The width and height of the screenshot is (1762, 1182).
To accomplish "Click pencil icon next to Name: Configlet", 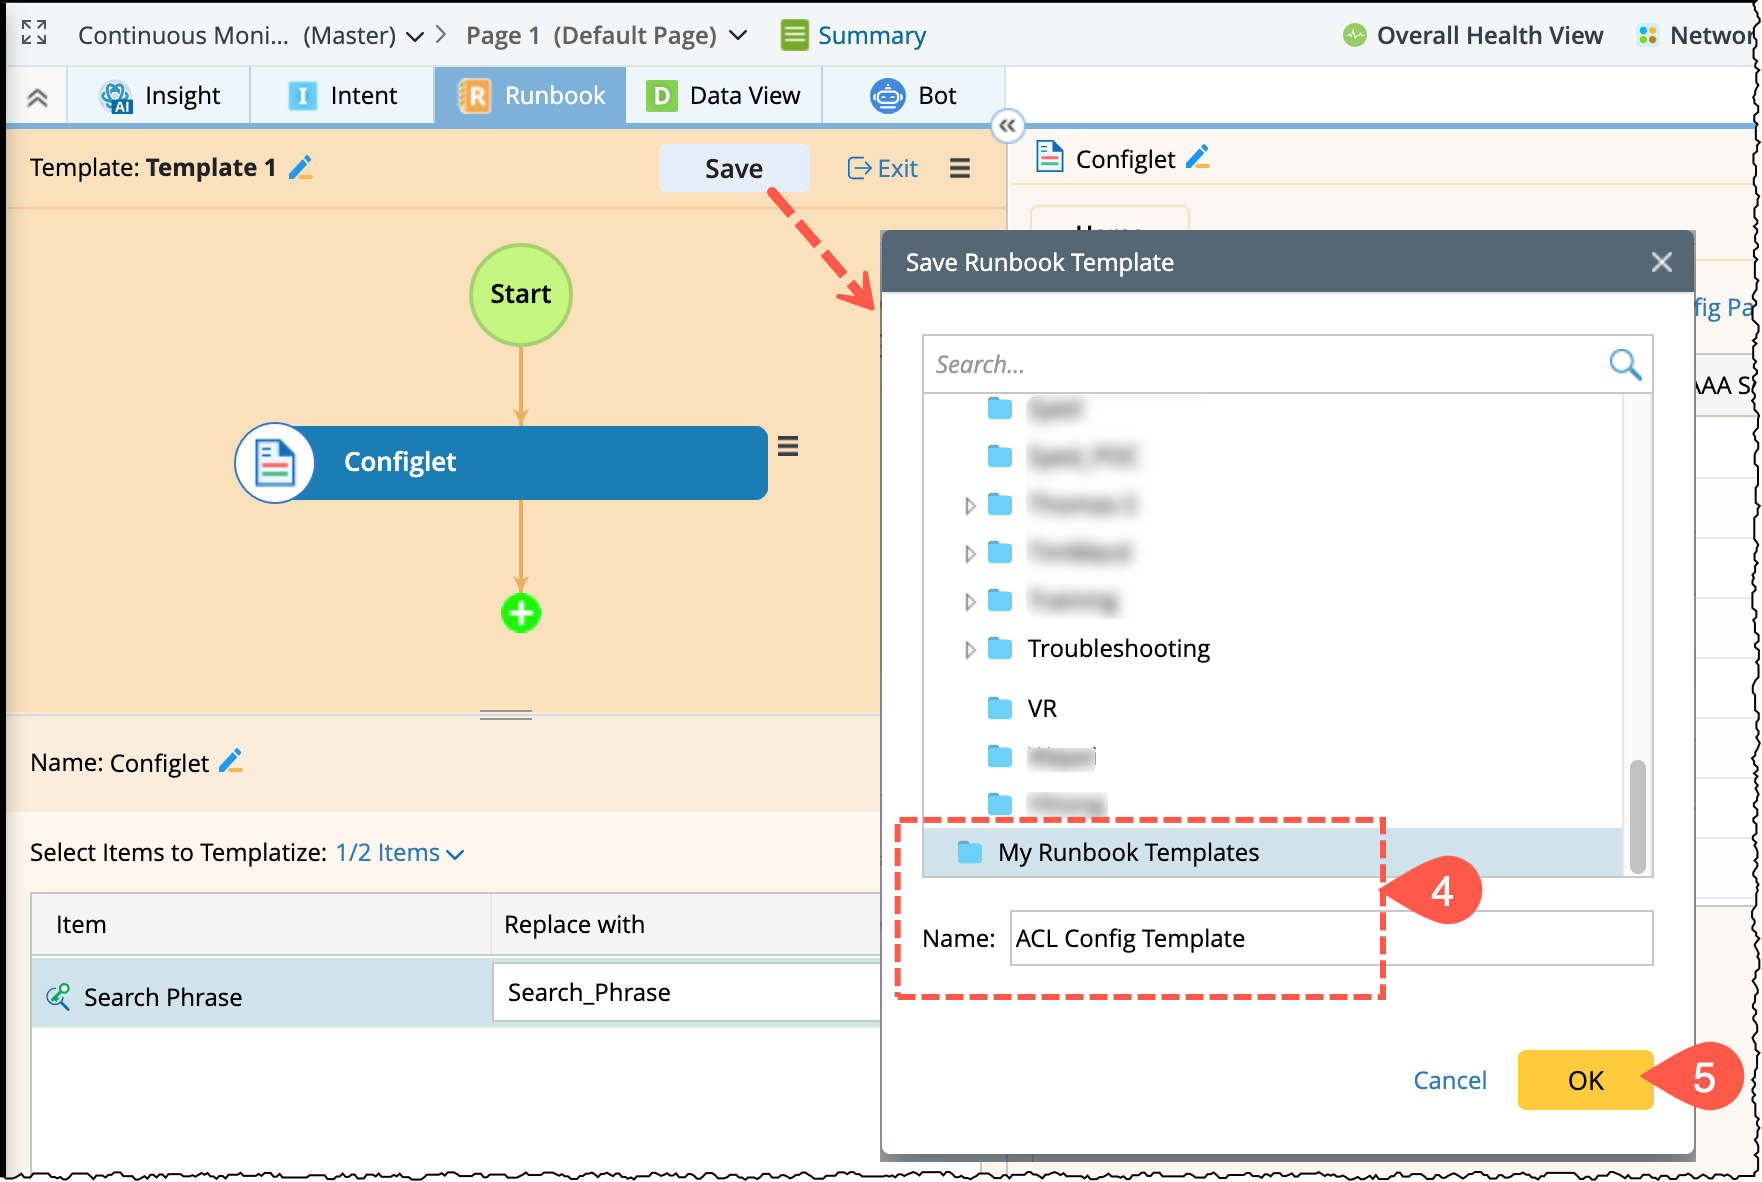I will (231, 762).
